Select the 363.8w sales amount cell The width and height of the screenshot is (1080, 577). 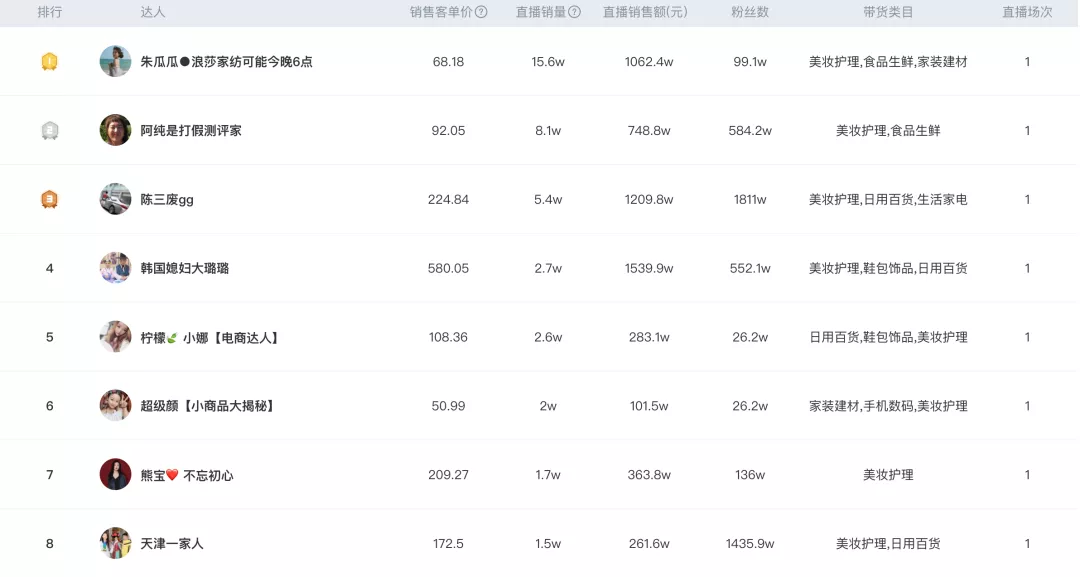click(x=649, y=475)
